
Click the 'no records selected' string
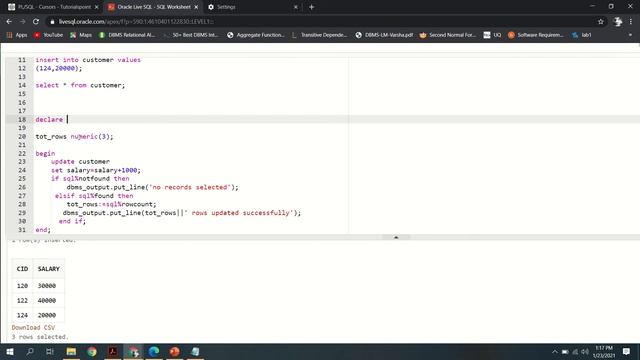click(x=190, y=187)
